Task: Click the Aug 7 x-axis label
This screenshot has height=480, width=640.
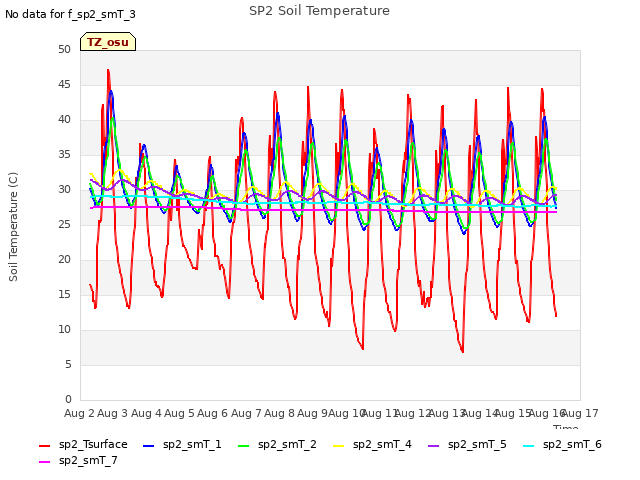Action: pyautogui.click(x=246, y=413)
